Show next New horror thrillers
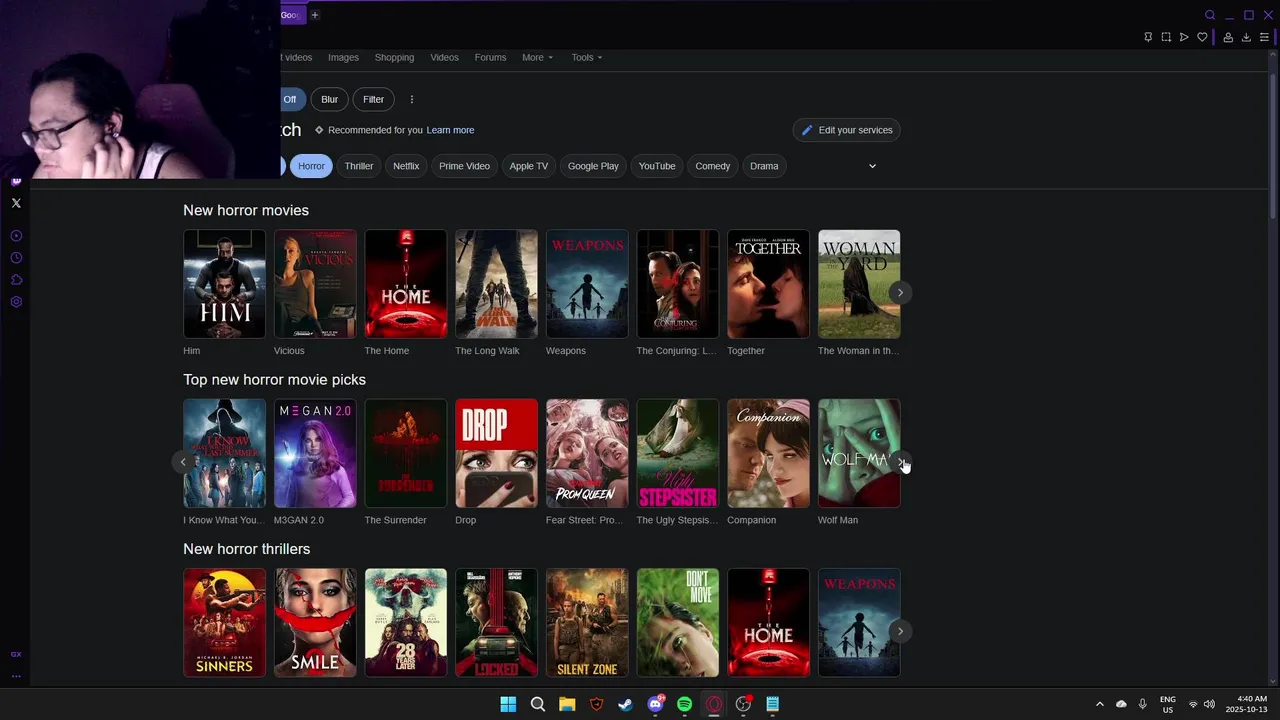The image size is (1280, 720). 900,631
